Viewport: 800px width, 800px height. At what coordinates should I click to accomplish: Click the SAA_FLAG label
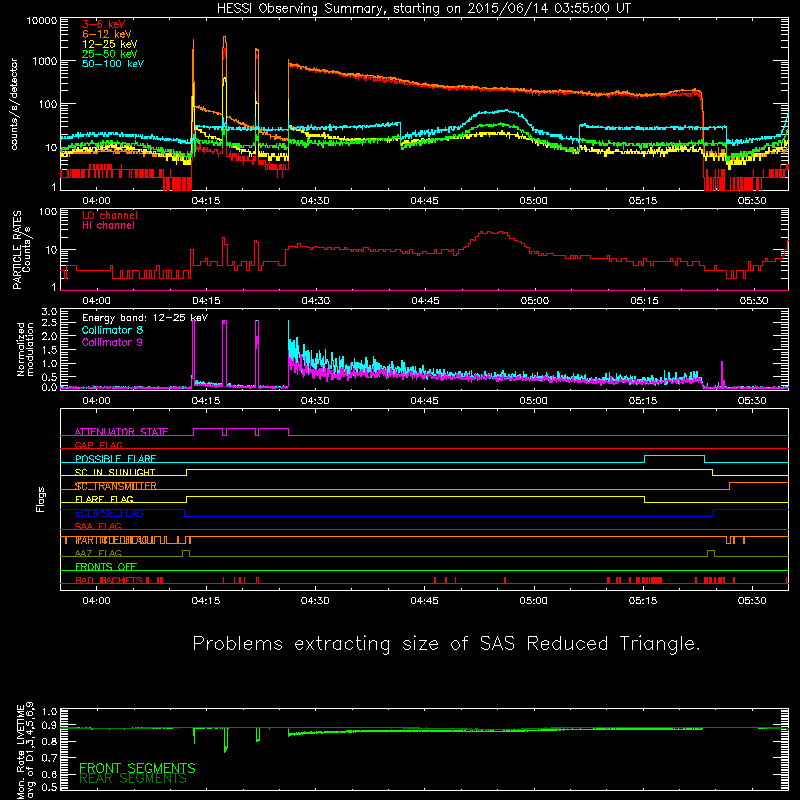pyautogui.click(x=98, y=526)
